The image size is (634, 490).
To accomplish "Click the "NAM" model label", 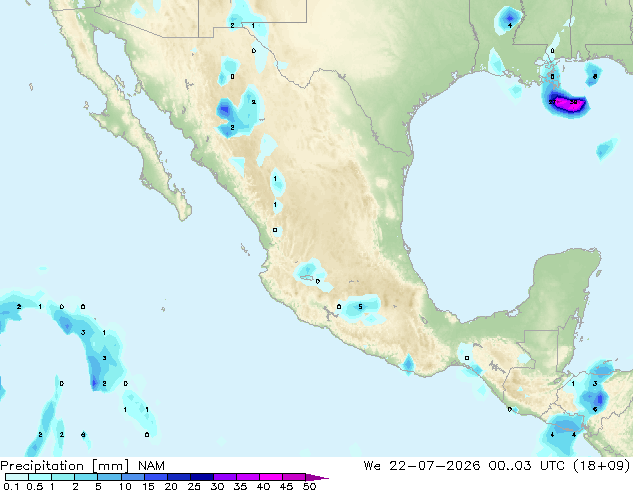I will [x=151, y=466].
